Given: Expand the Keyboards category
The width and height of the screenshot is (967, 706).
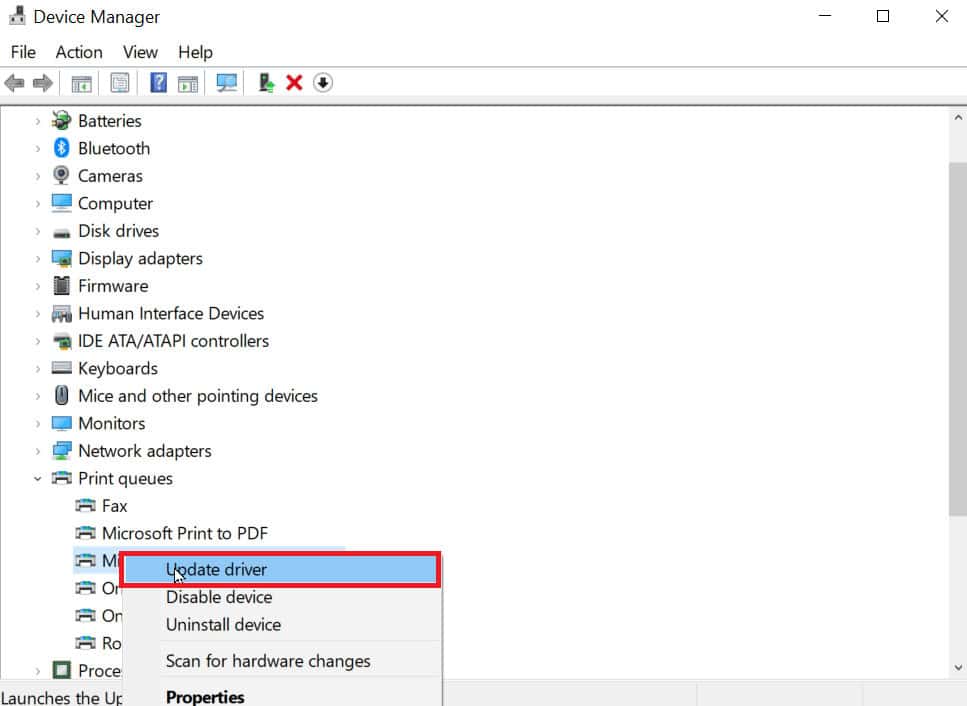Looking at the screenshot, I should [38, 369].
